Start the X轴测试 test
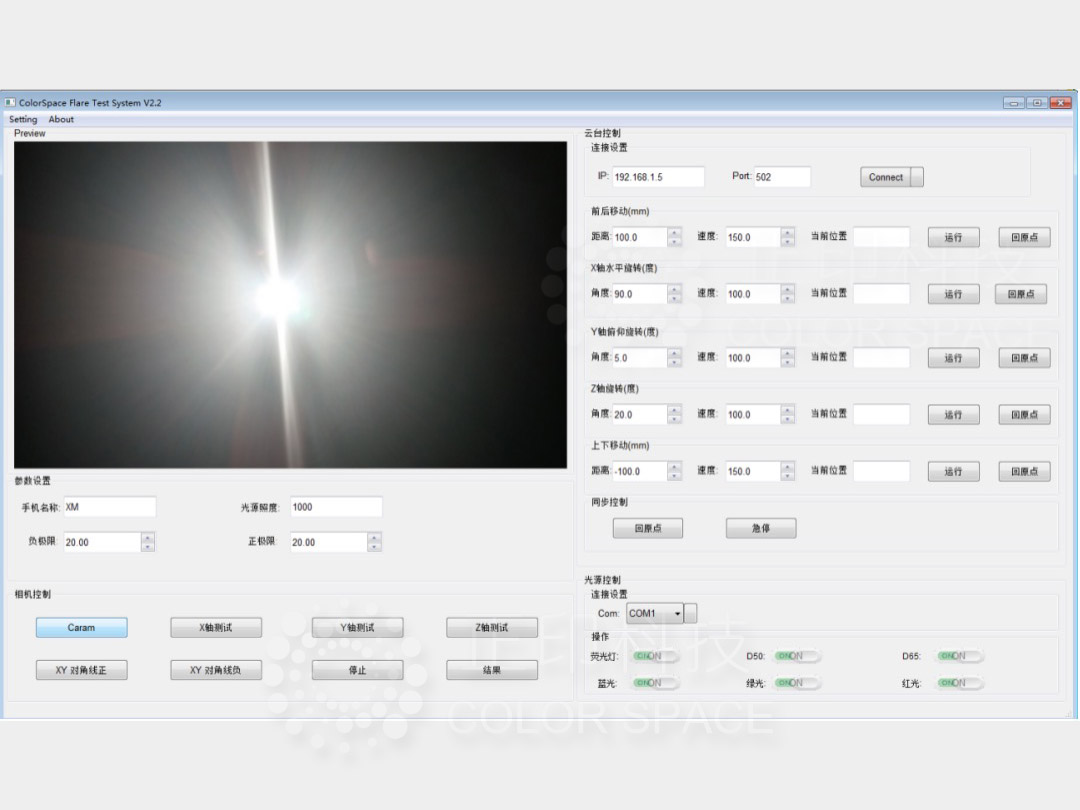Image resolution: width=1080 pixels, height=810 pixels. pyautogui.click(x=216, y=627)
